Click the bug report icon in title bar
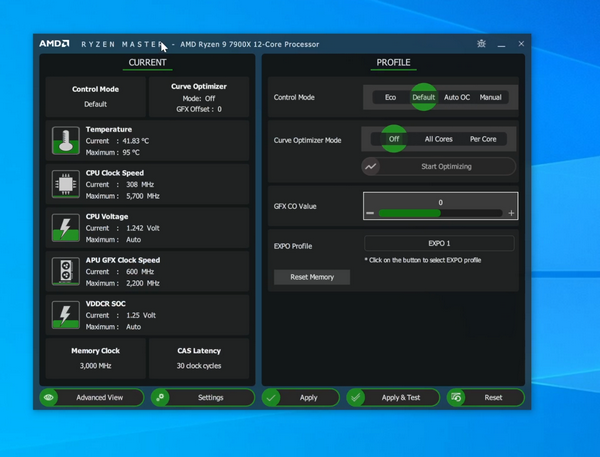 [482, 44]
